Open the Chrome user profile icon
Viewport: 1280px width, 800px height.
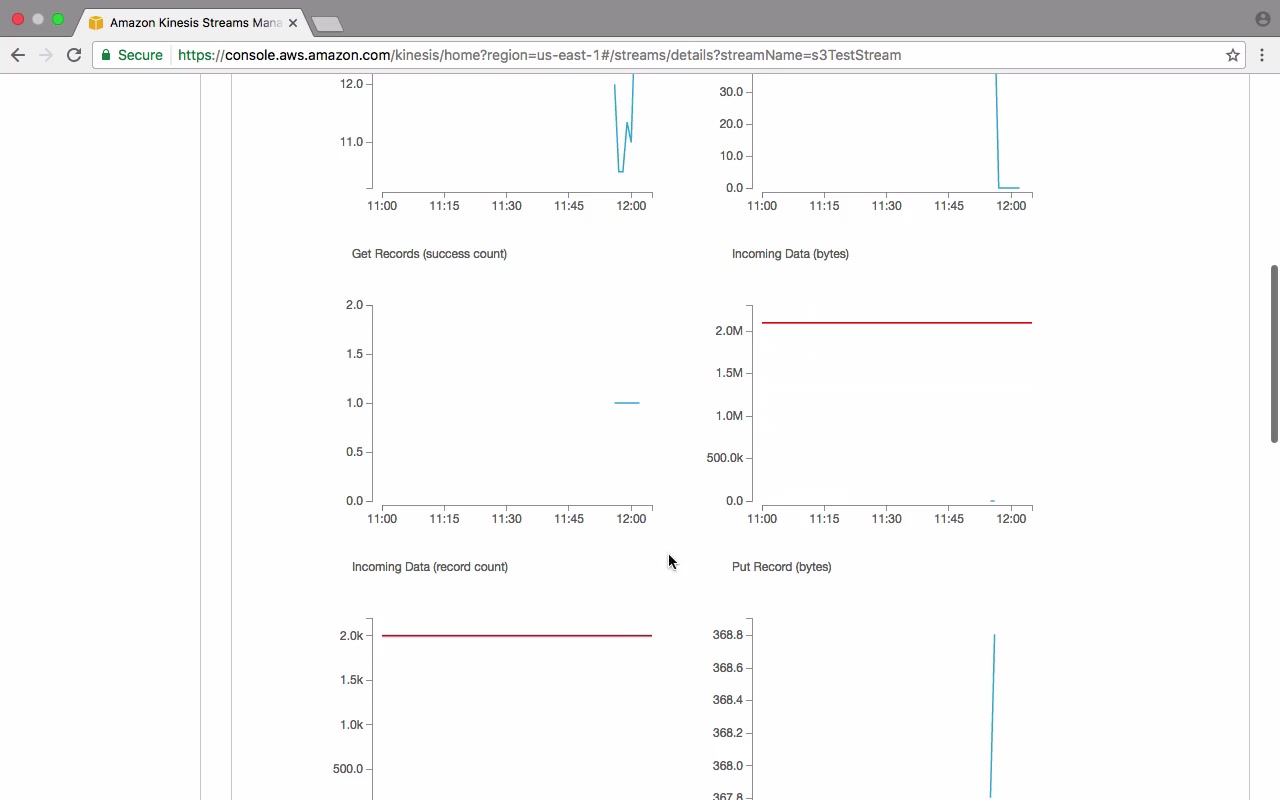coord(1262,19)
